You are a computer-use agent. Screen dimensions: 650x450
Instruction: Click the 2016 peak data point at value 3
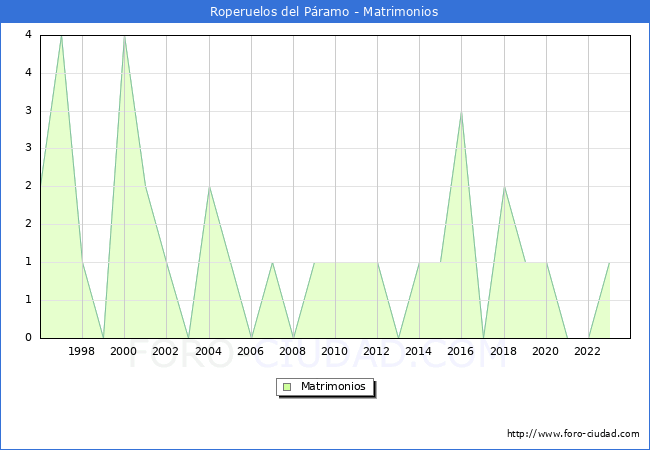pyautogui.click(x=461, y=111)
